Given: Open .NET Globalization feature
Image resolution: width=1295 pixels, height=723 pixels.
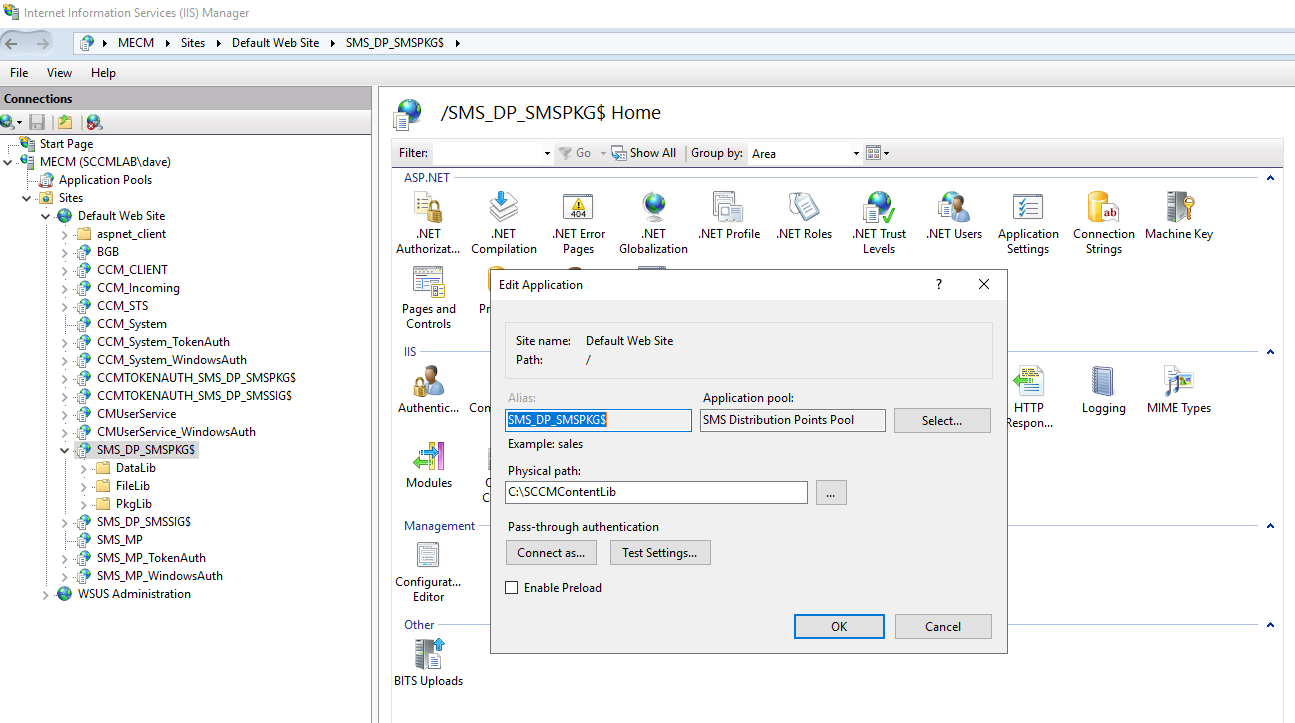Looking at the screenshot, I should point(654,223).
